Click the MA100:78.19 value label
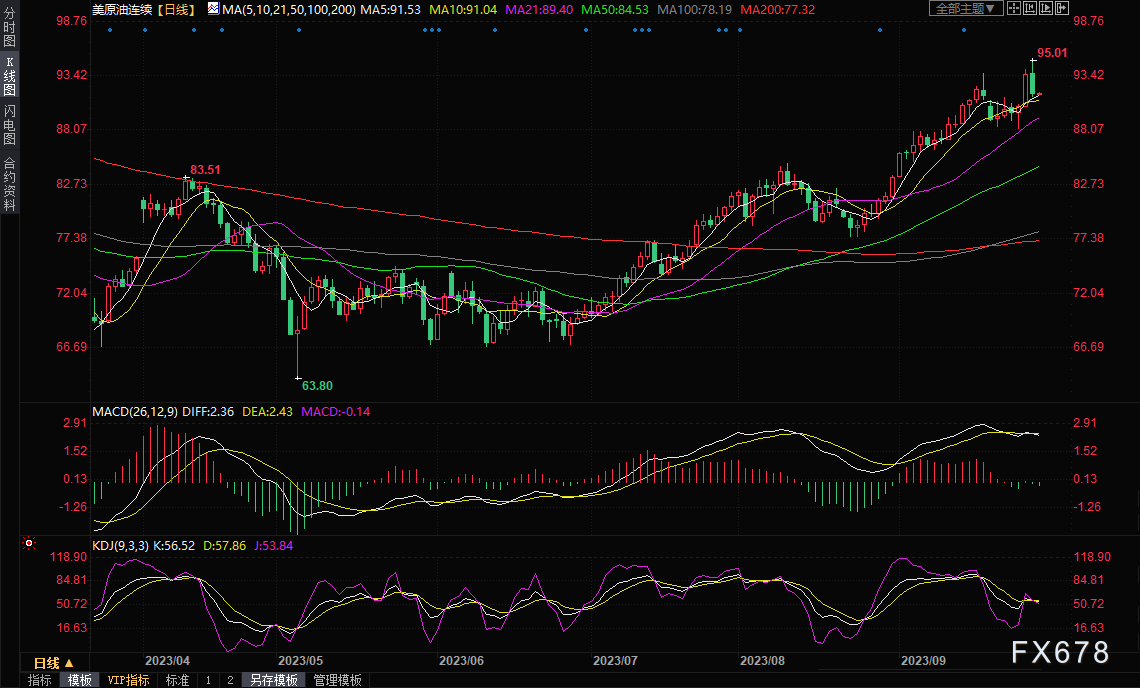1140x688 pixels. (x=694, y=9)
